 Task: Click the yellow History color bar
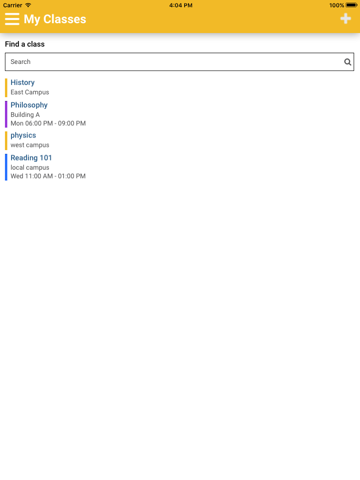pyautogui.click(x=6, y=88)
